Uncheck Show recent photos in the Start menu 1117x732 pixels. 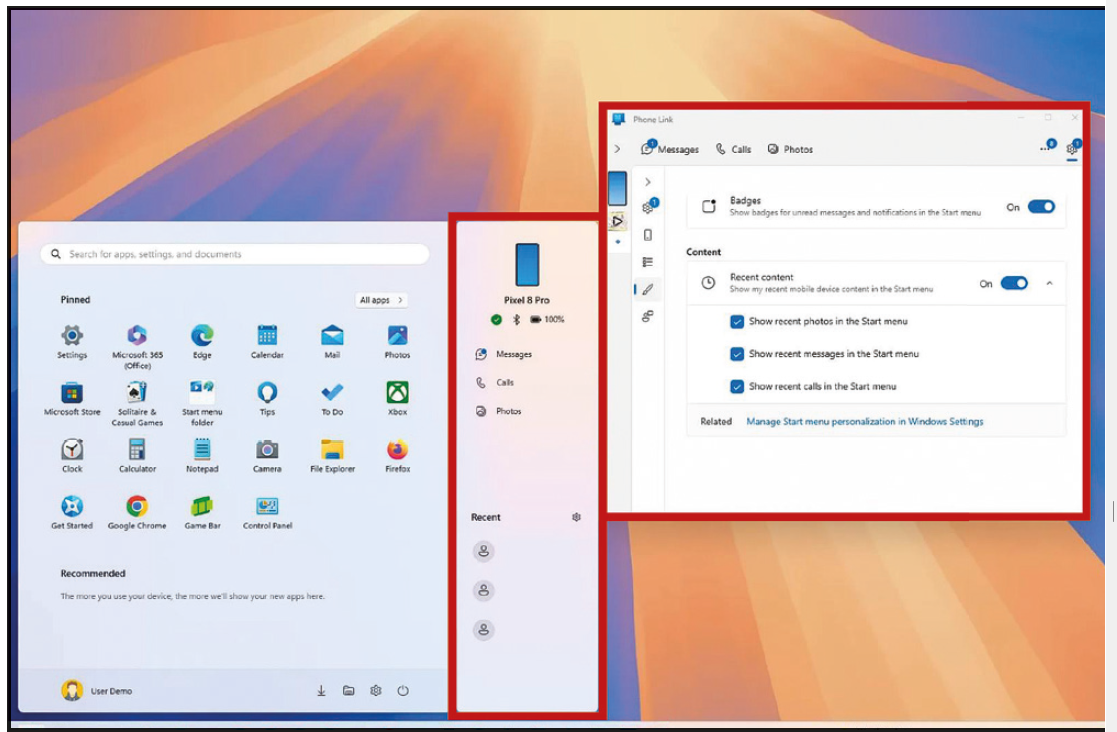737,322
